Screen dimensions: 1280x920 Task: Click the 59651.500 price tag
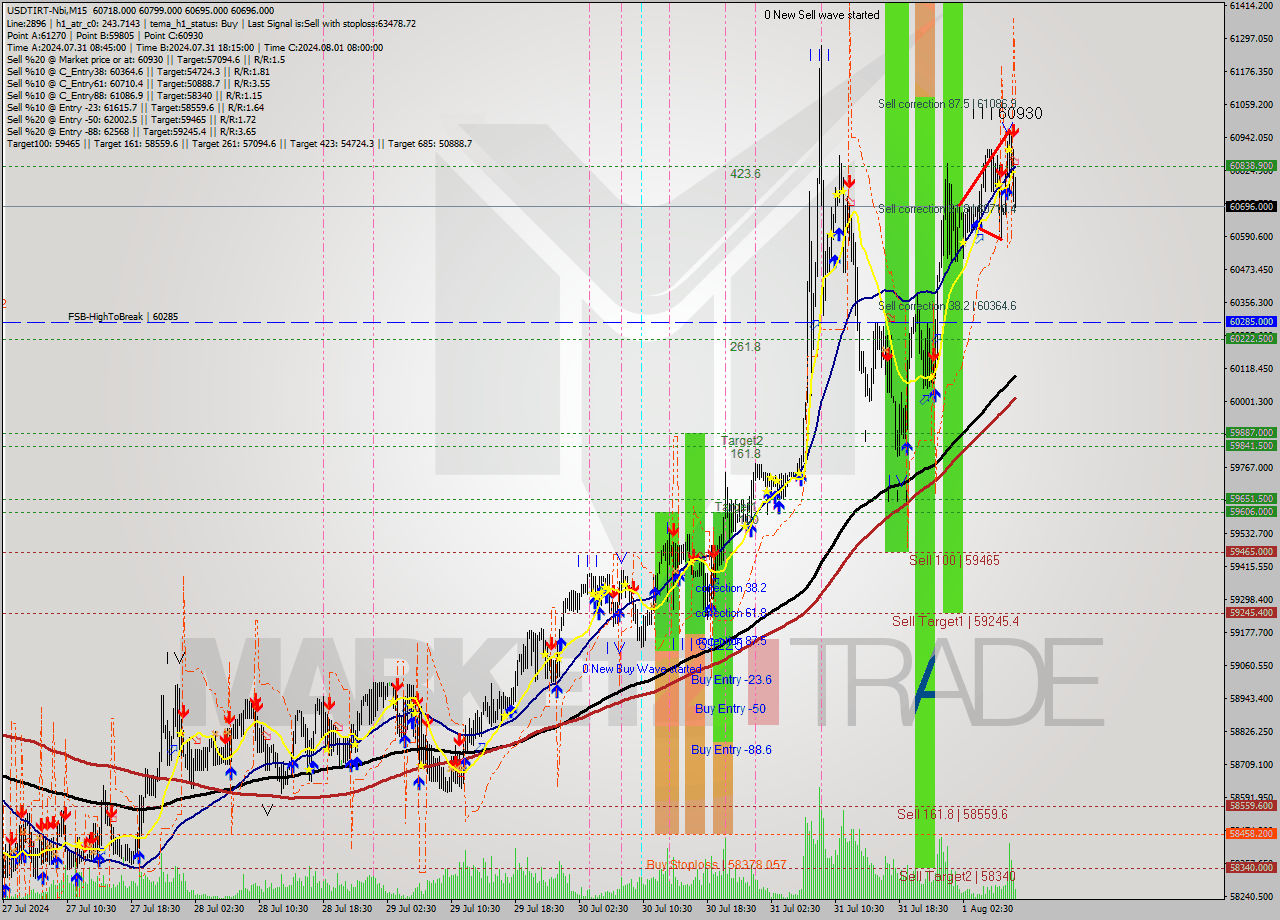pos(1250,499)
